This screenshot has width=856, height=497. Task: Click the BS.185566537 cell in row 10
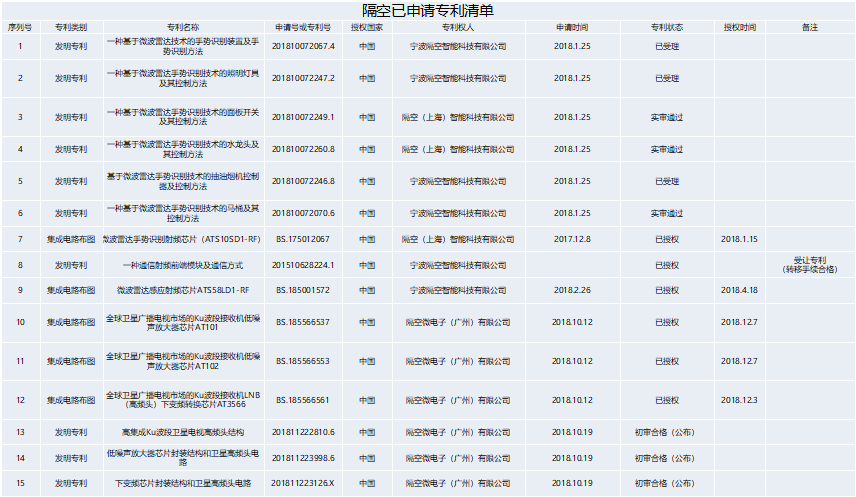(303, 322)
